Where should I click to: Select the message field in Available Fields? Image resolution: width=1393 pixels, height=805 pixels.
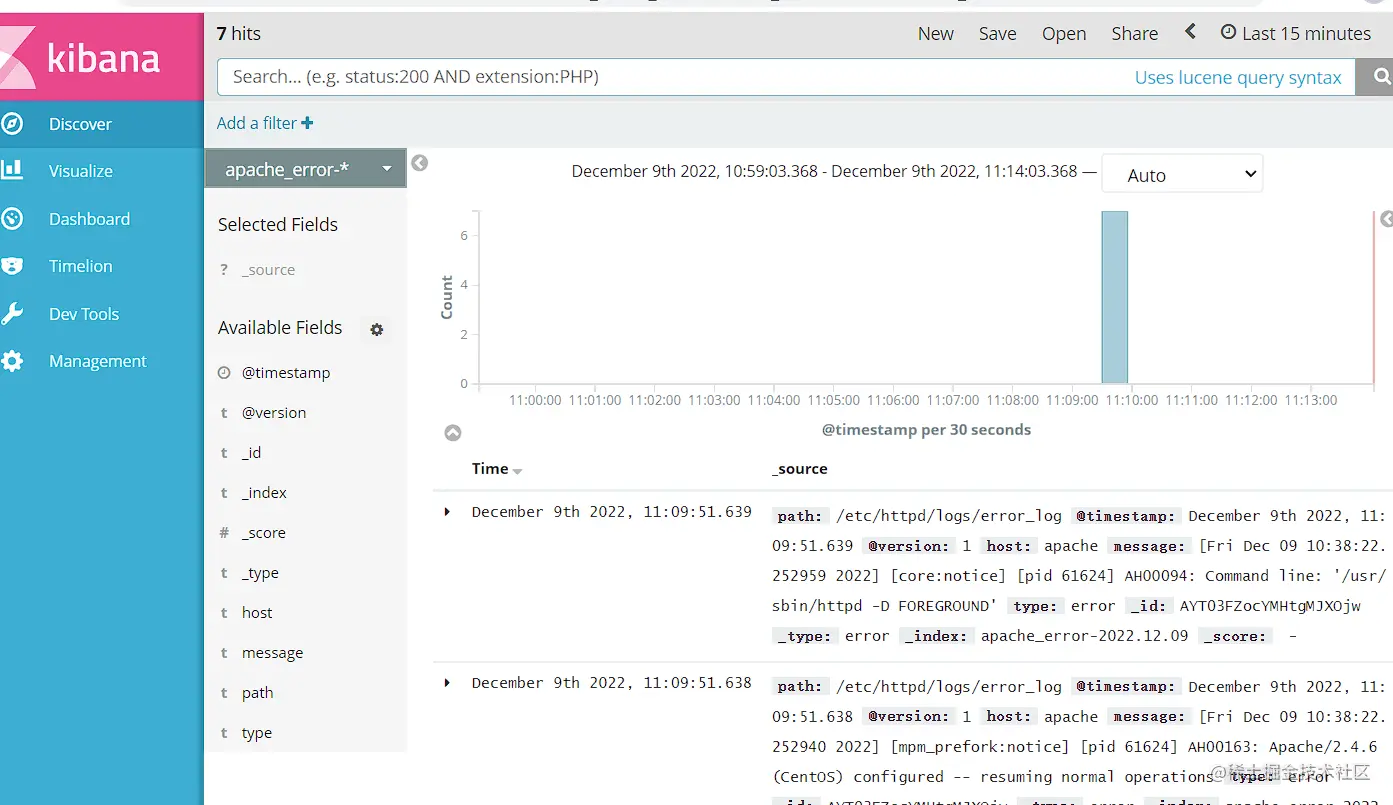click(272, 653)
